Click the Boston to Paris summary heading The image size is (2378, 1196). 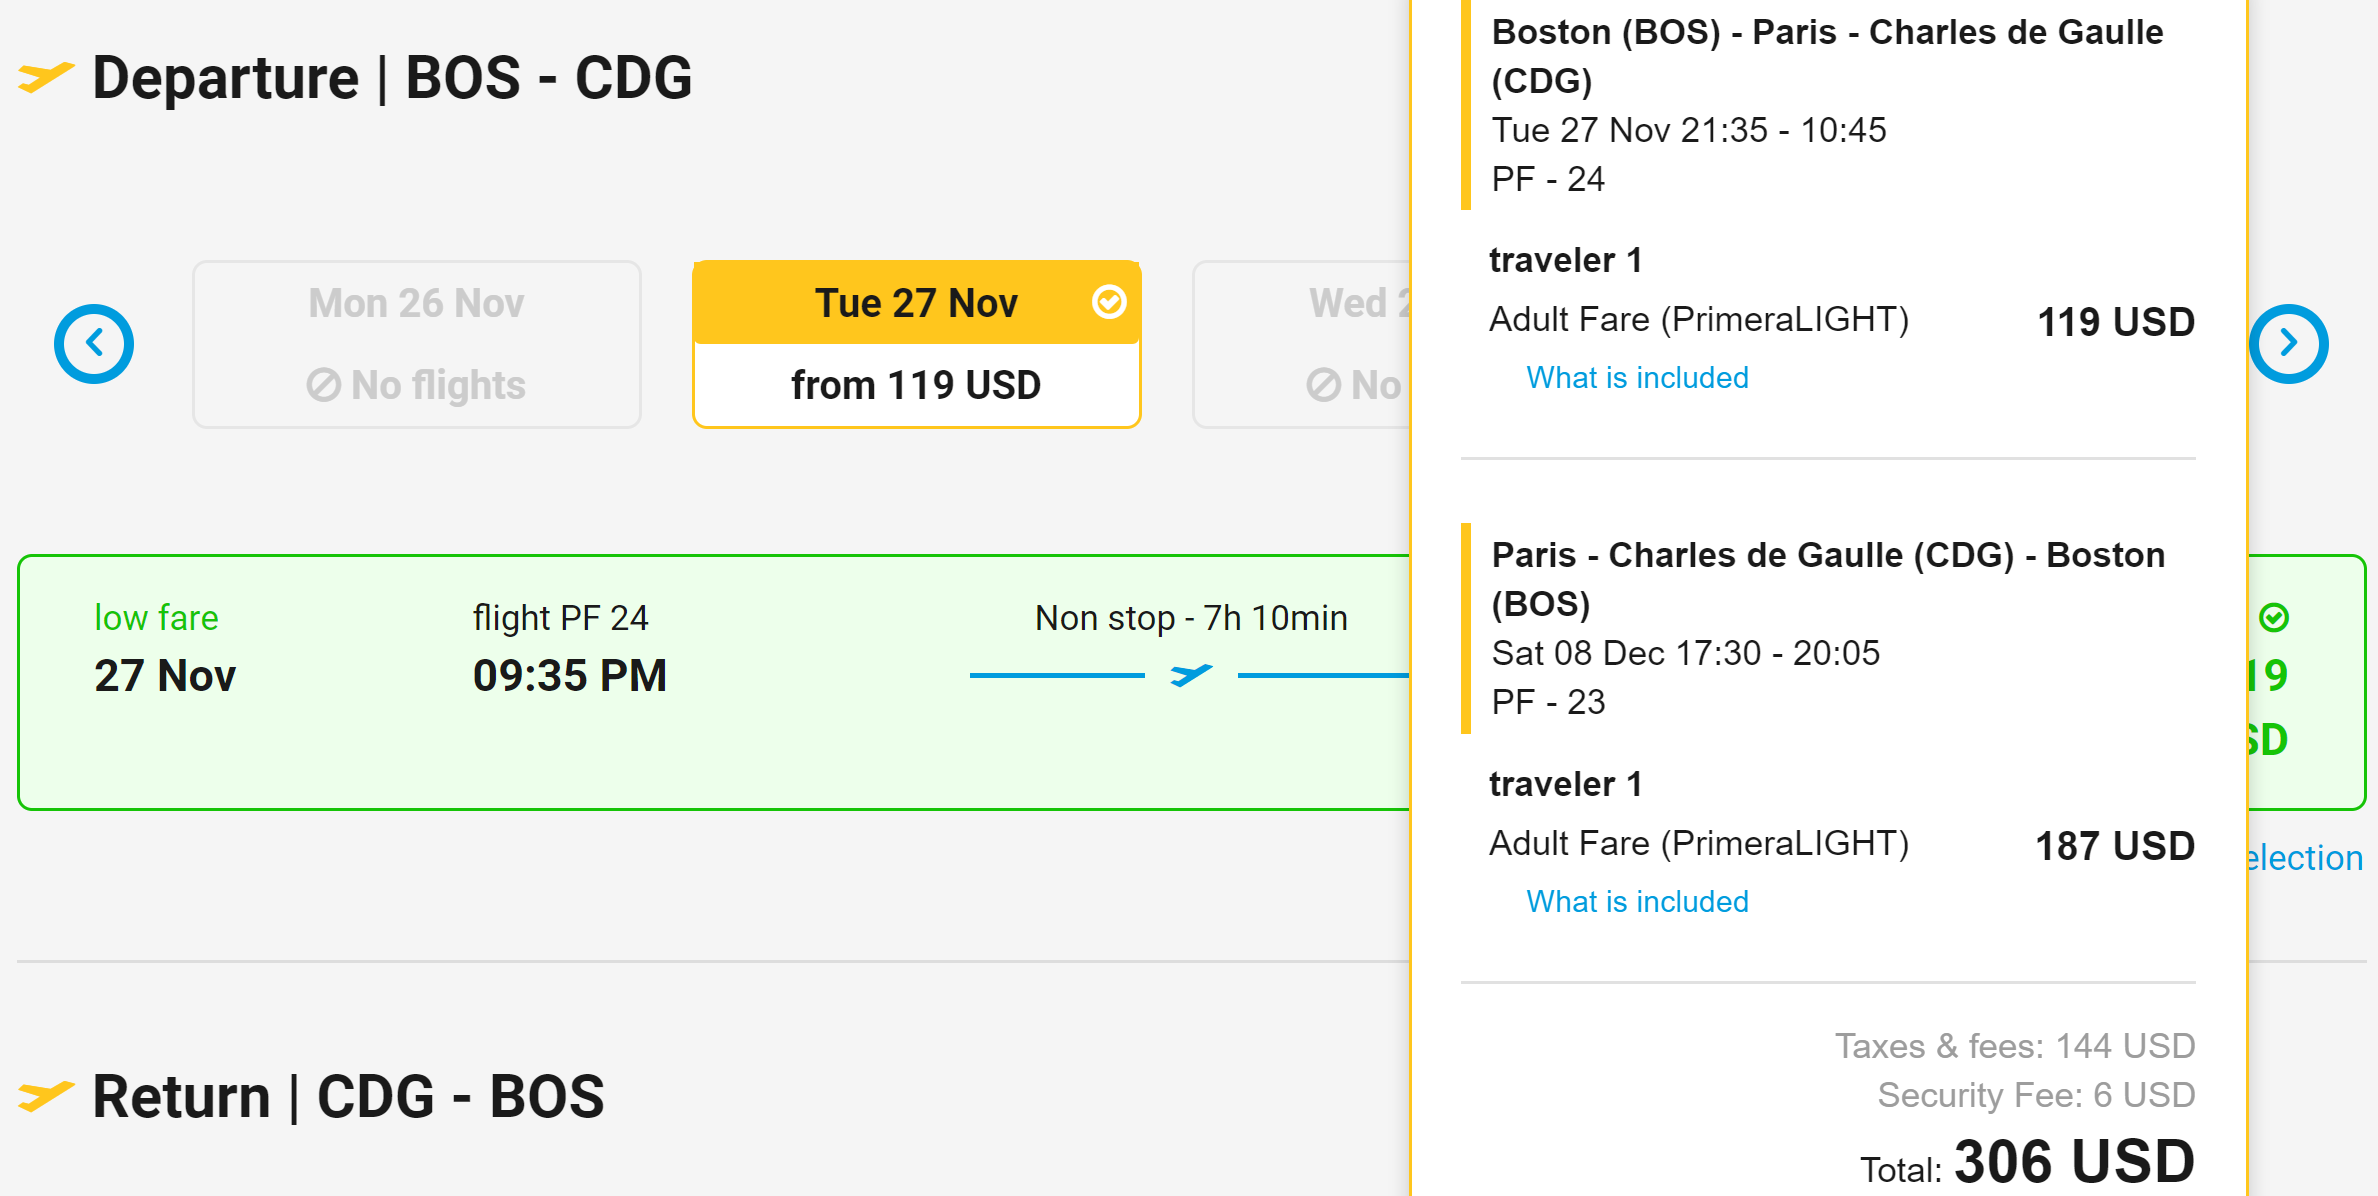1827,56
